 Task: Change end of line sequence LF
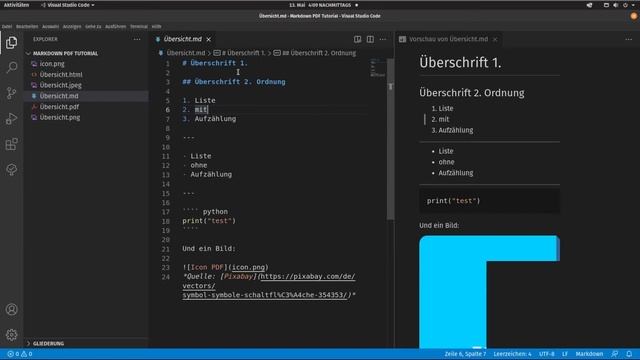coord(565,354)
